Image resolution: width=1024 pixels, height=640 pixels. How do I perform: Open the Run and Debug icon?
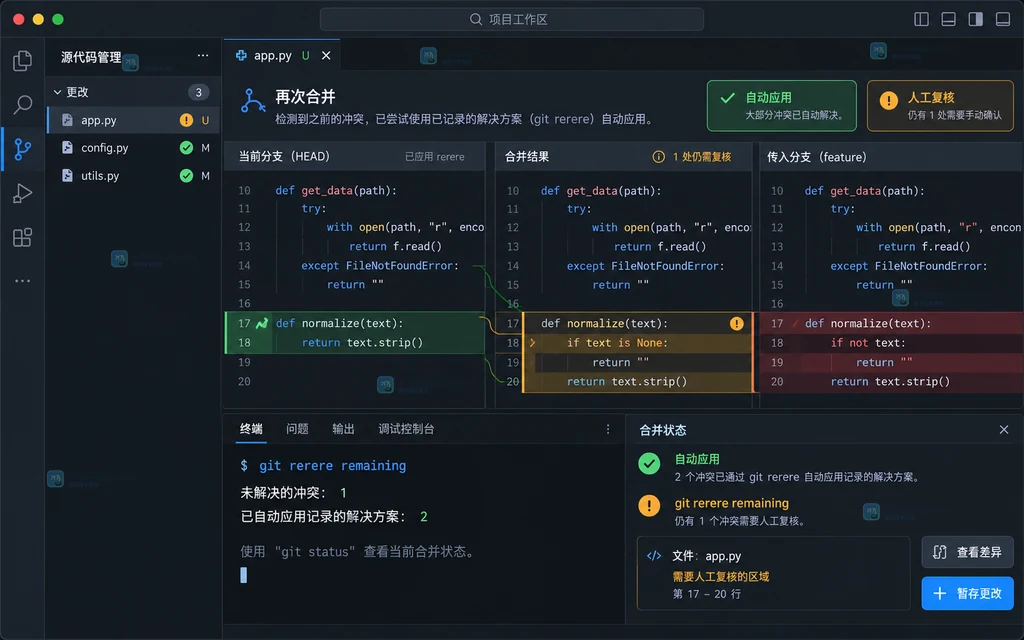click(22, 193)
